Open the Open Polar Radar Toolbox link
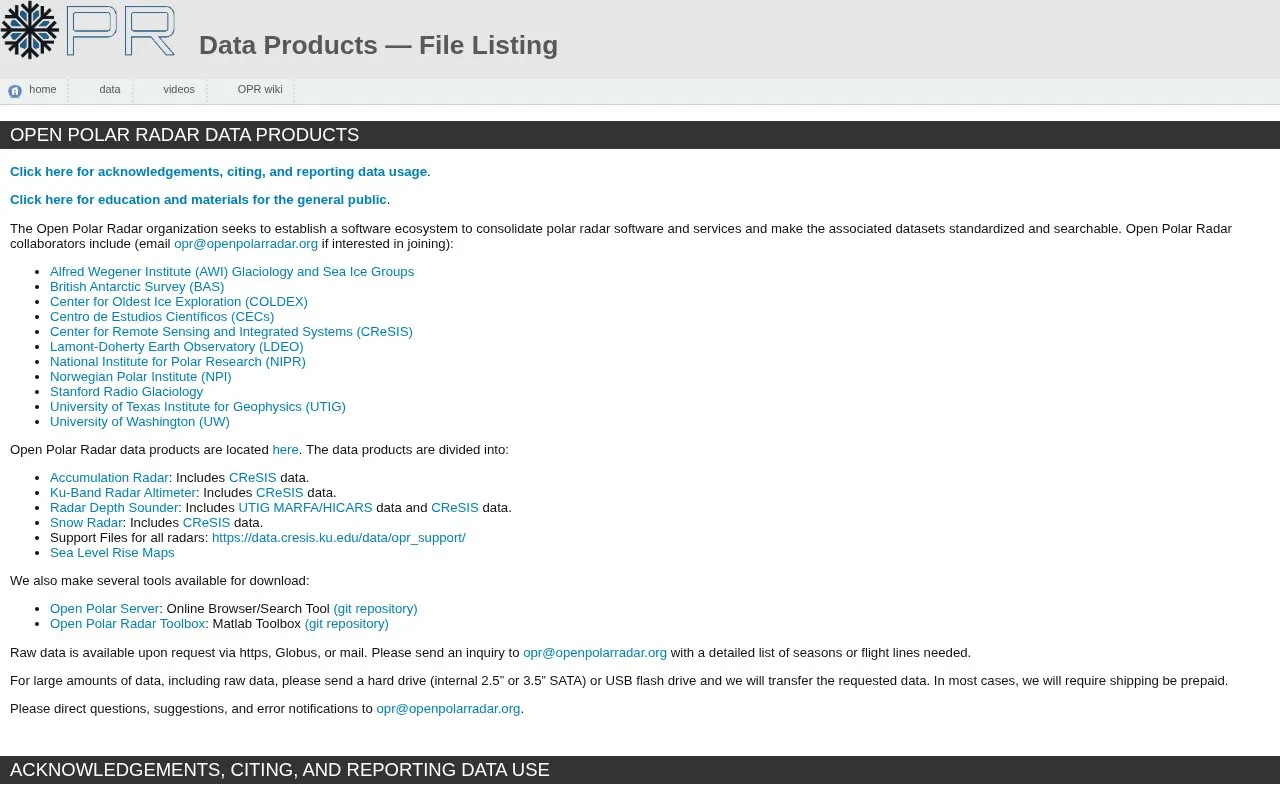The image size is (1280, 800). (x=128, y=624)
